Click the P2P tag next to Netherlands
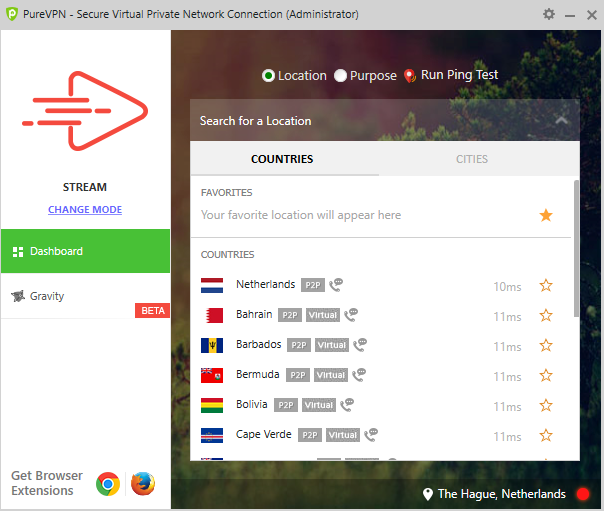 pos(313,285)
